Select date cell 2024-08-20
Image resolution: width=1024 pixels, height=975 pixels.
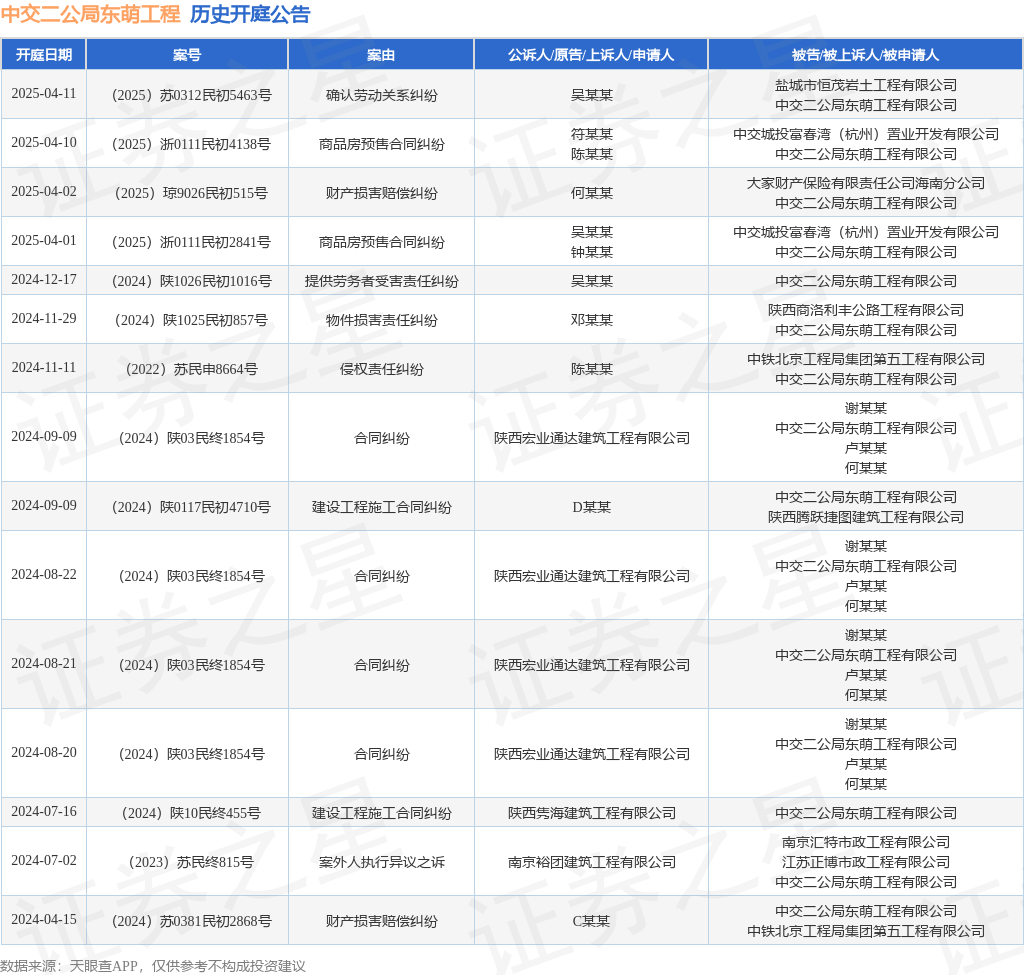pyautogui.click(x=44, y=753)
